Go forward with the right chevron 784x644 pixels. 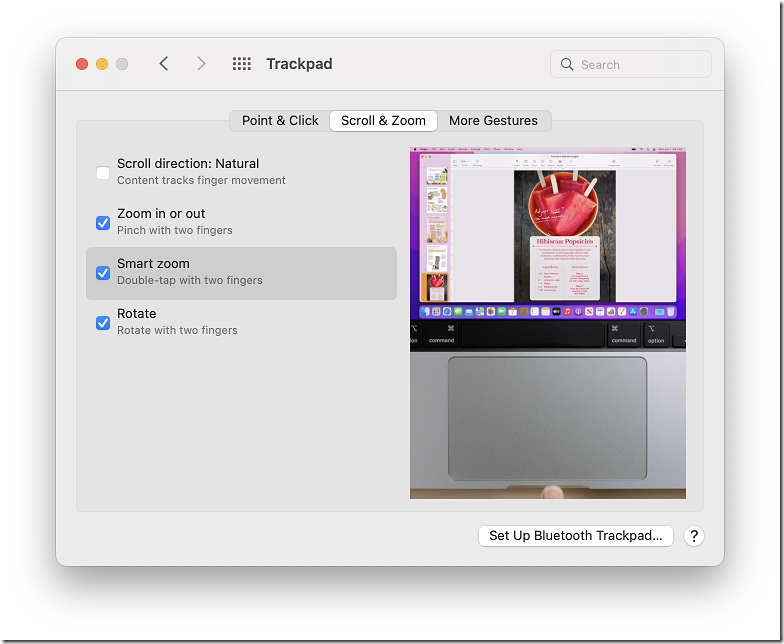tap(201, 64)
